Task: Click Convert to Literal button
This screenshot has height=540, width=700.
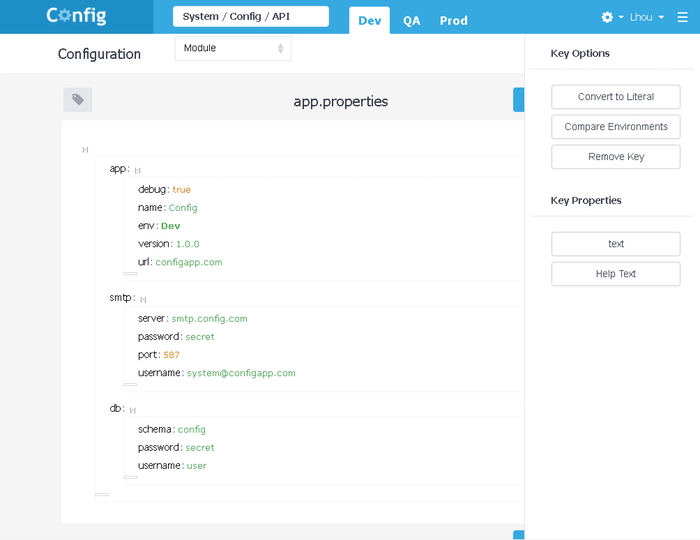Action: pos(616,97)
